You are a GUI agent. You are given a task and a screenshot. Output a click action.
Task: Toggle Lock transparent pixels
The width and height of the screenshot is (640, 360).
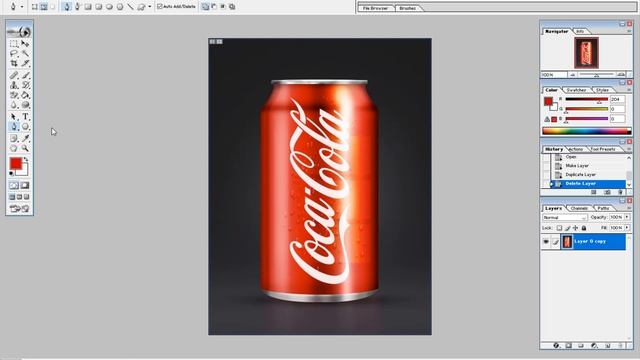(559, 228)
